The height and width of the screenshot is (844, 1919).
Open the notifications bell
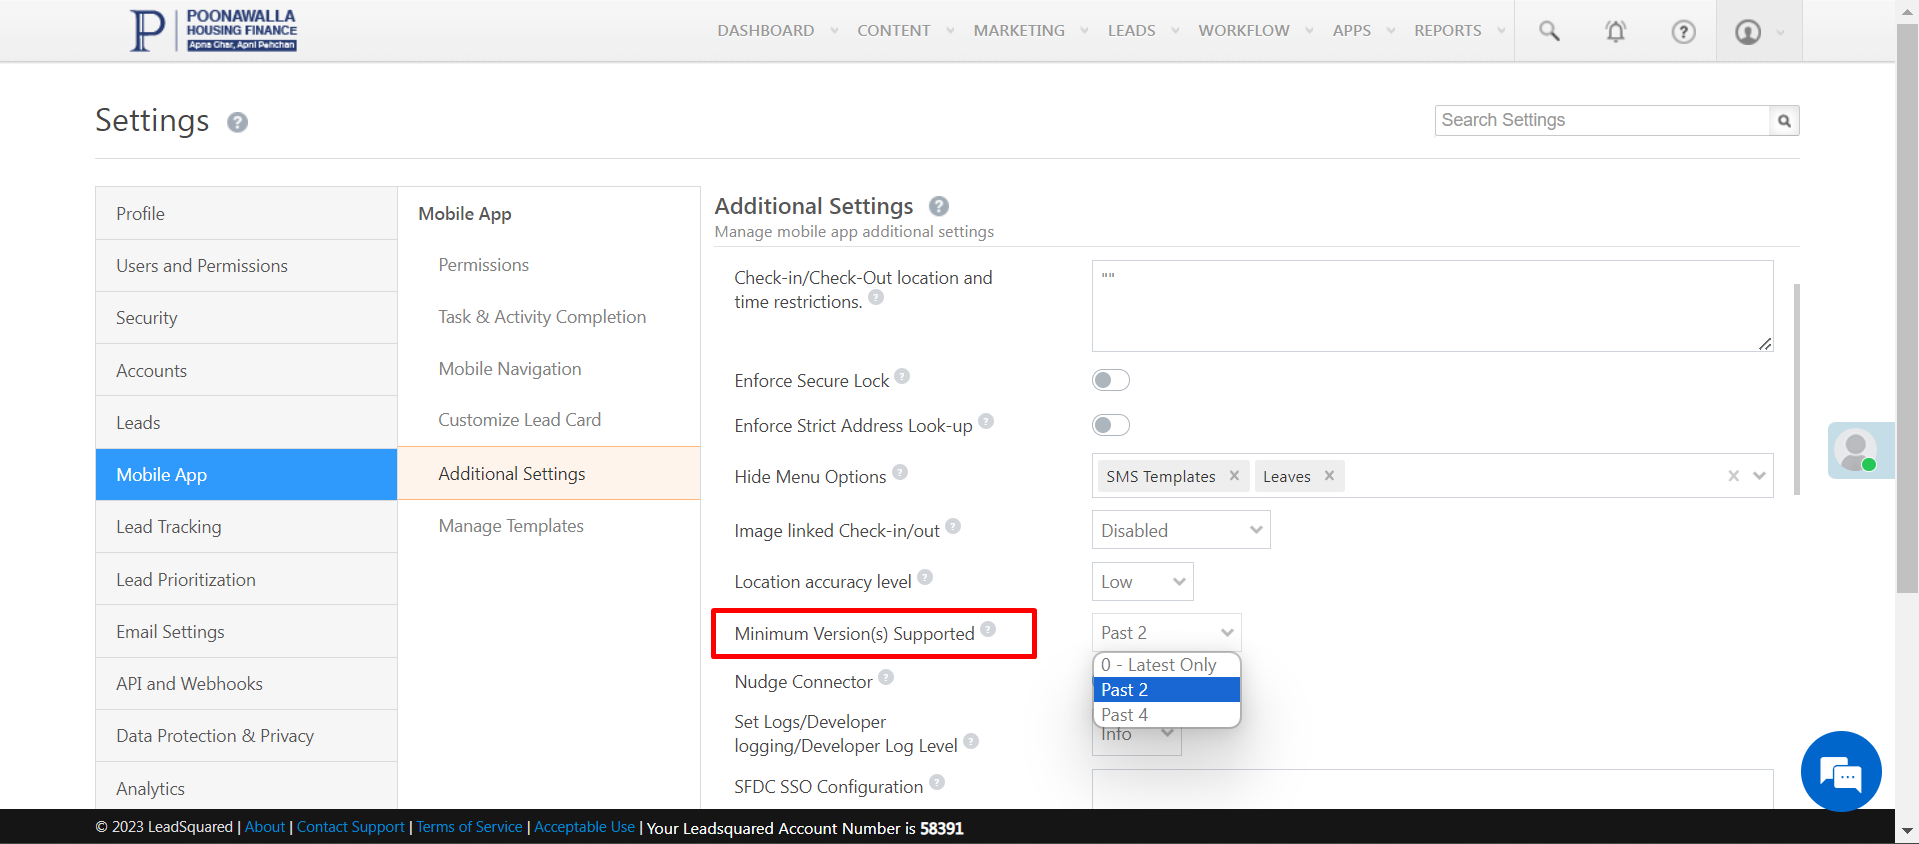pos(1616,31)
